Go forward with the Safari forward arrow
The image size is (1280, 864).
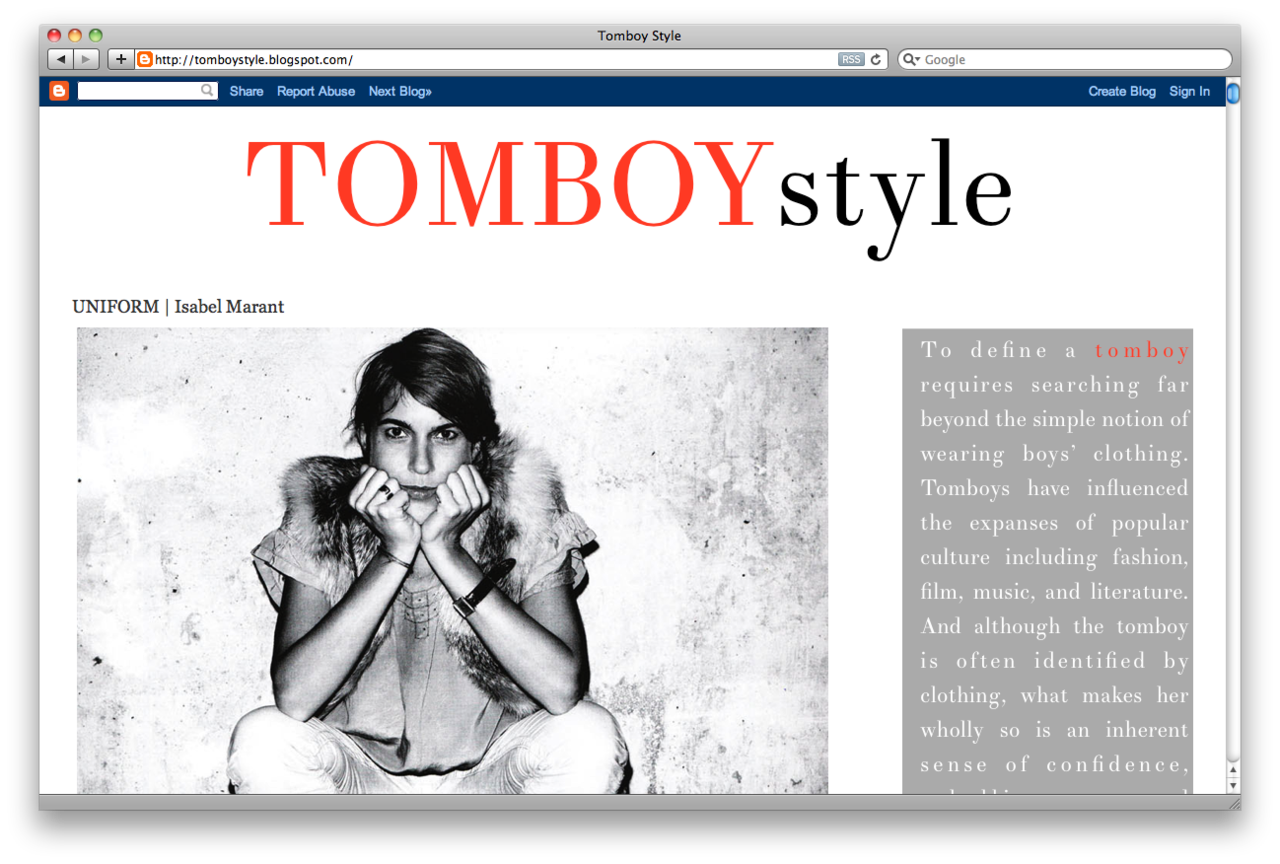(86, 60)
